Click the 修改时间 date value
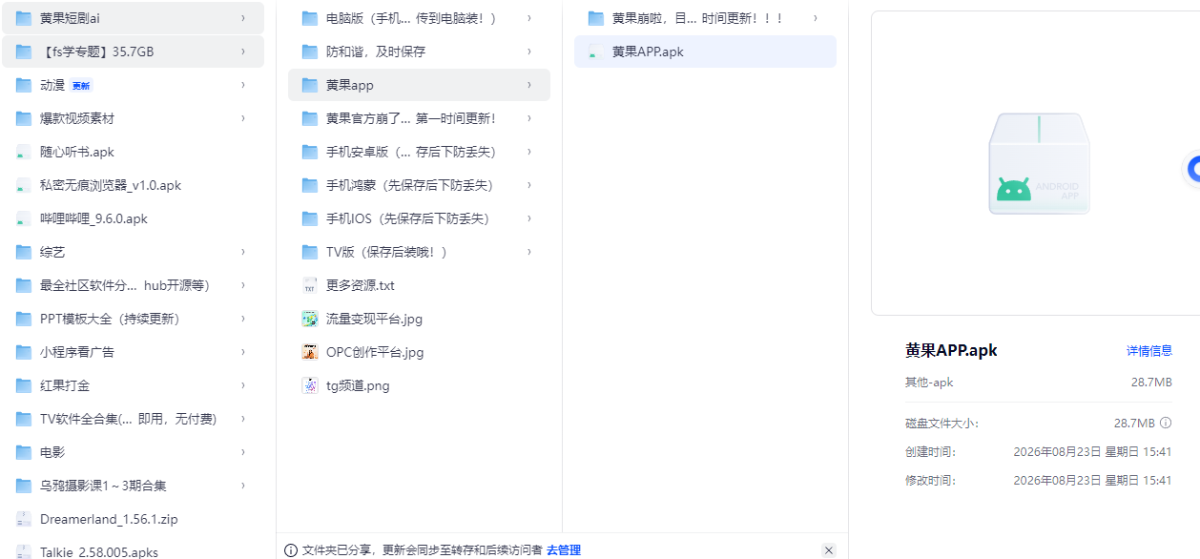1200x559 pixels. [1092, 480]
